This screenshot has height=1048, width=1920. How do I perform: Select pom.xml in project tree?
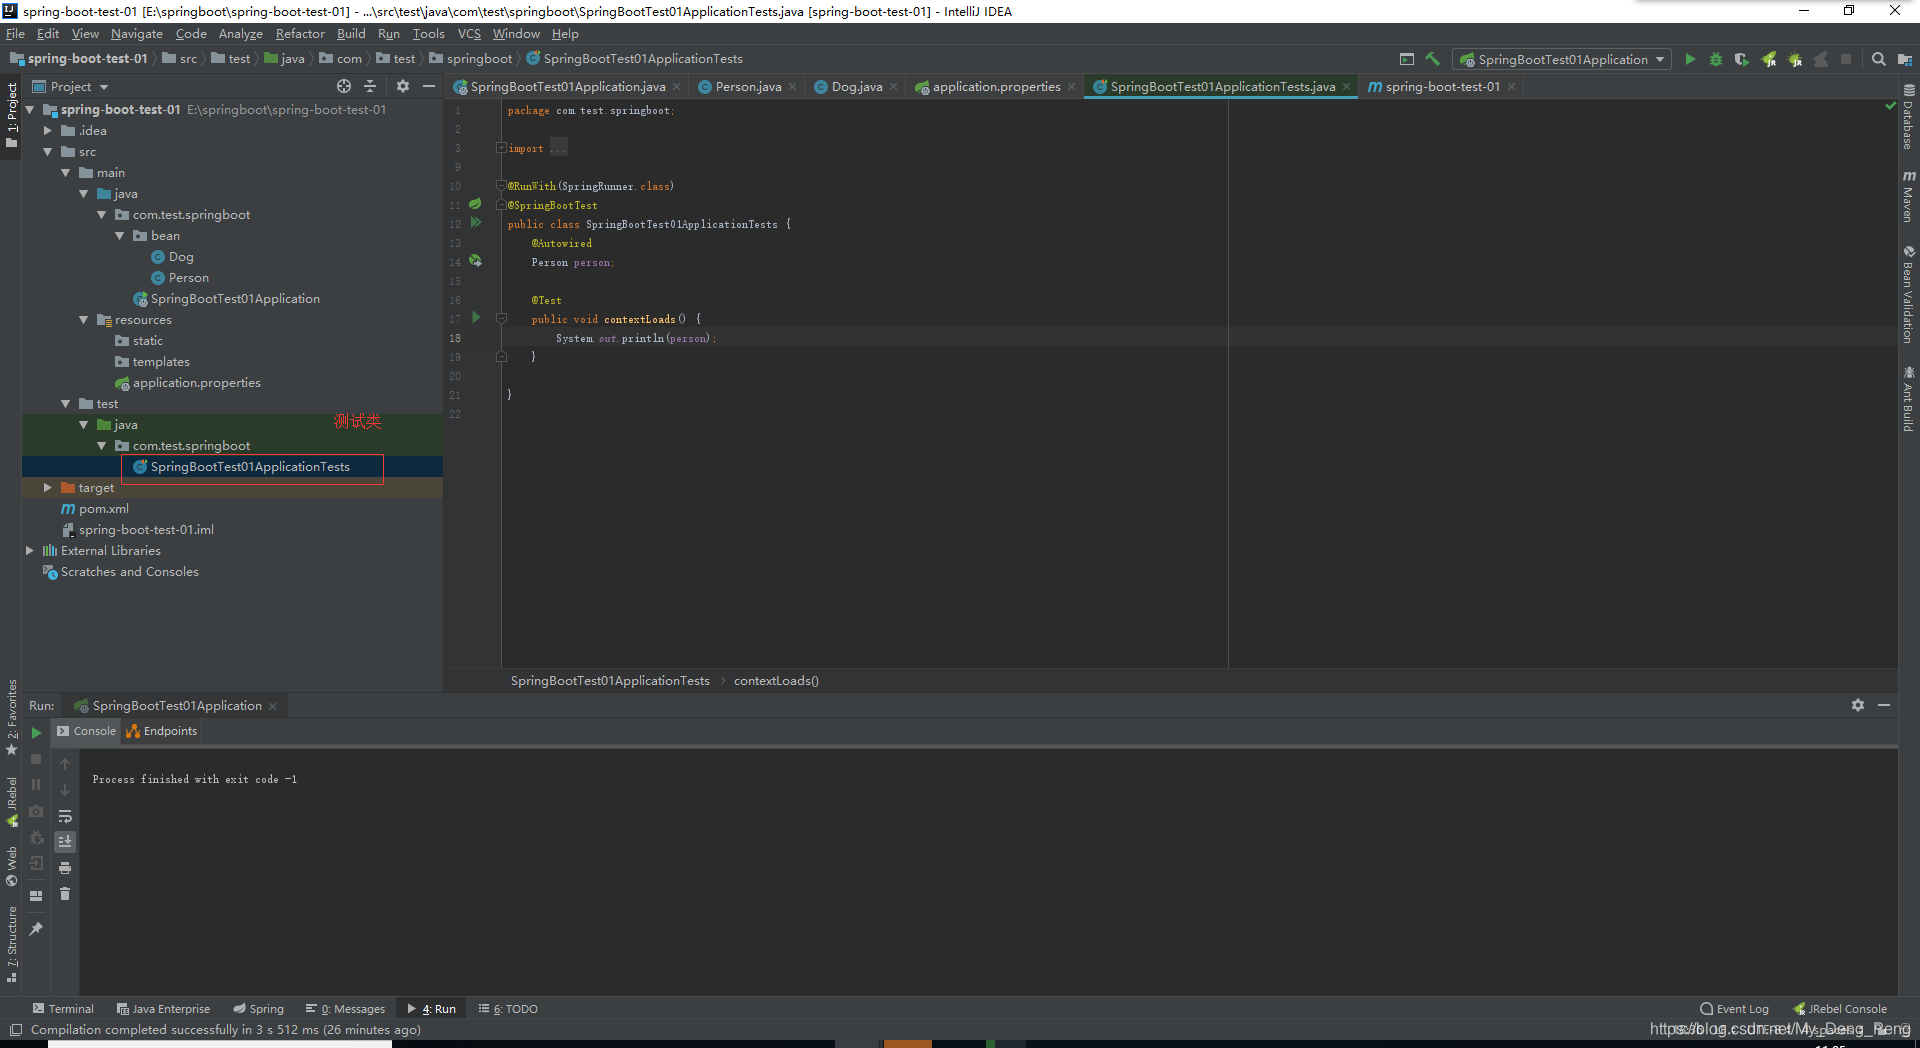[x=104, y=509]
